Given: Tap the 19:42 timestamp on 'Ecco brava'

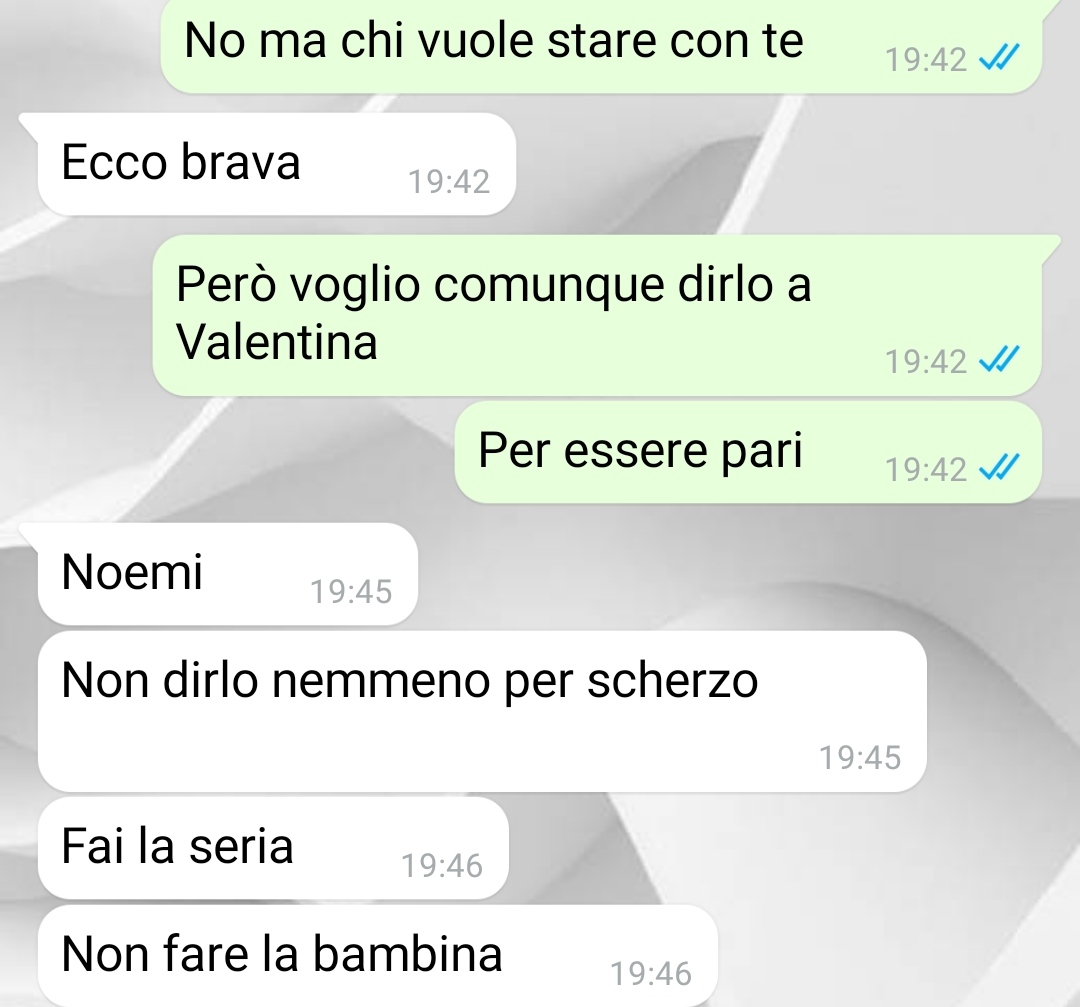Looking at the screenshot, I should (x=448, y=182).
